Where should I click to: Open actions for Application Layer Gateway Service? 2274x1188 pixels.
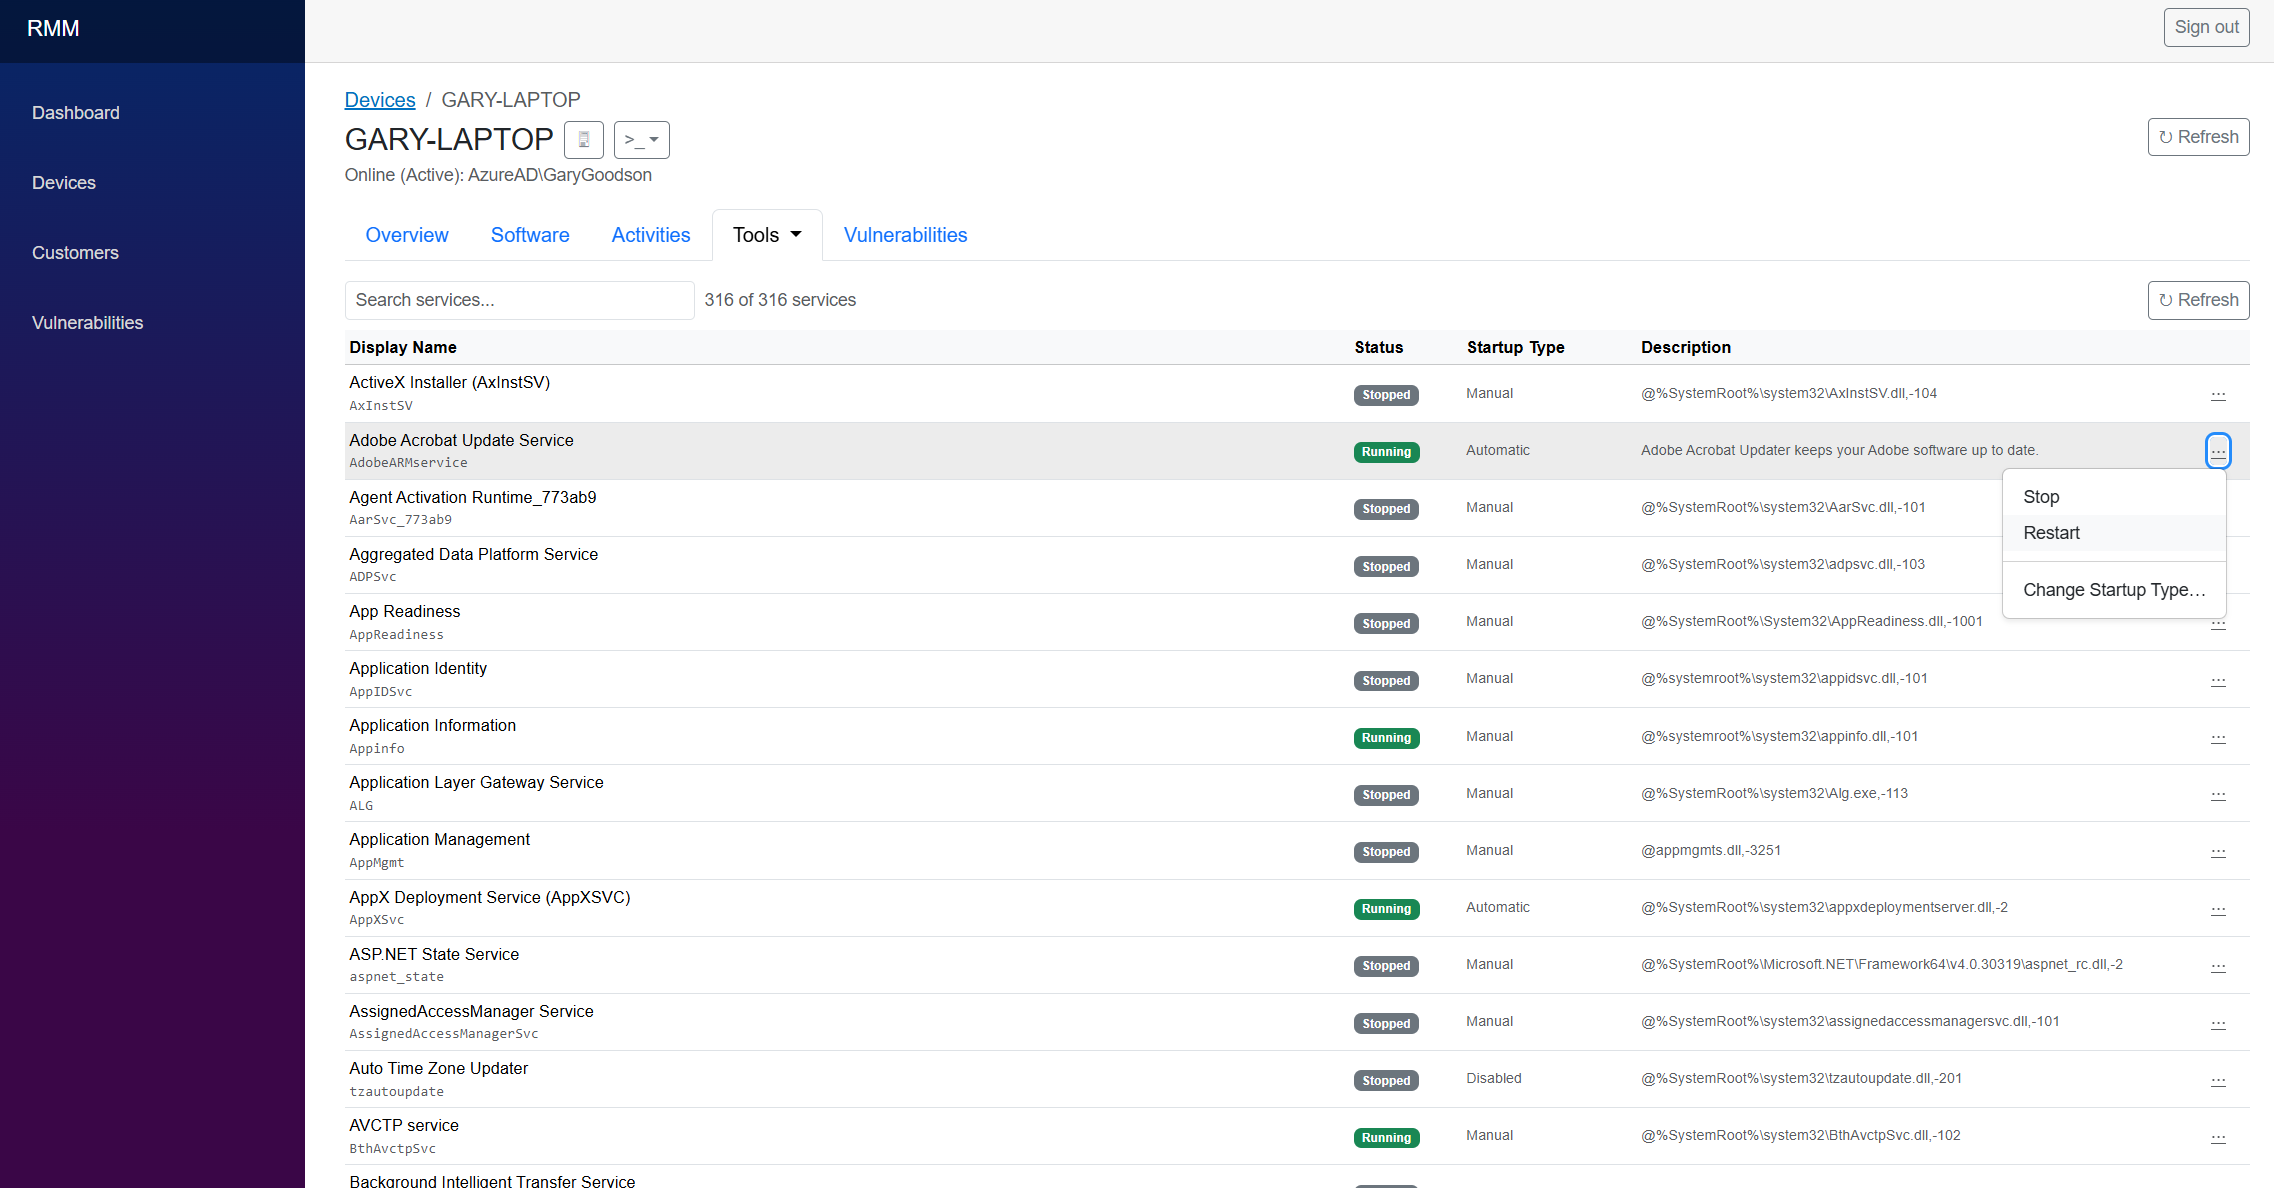tap(2218, 795)
